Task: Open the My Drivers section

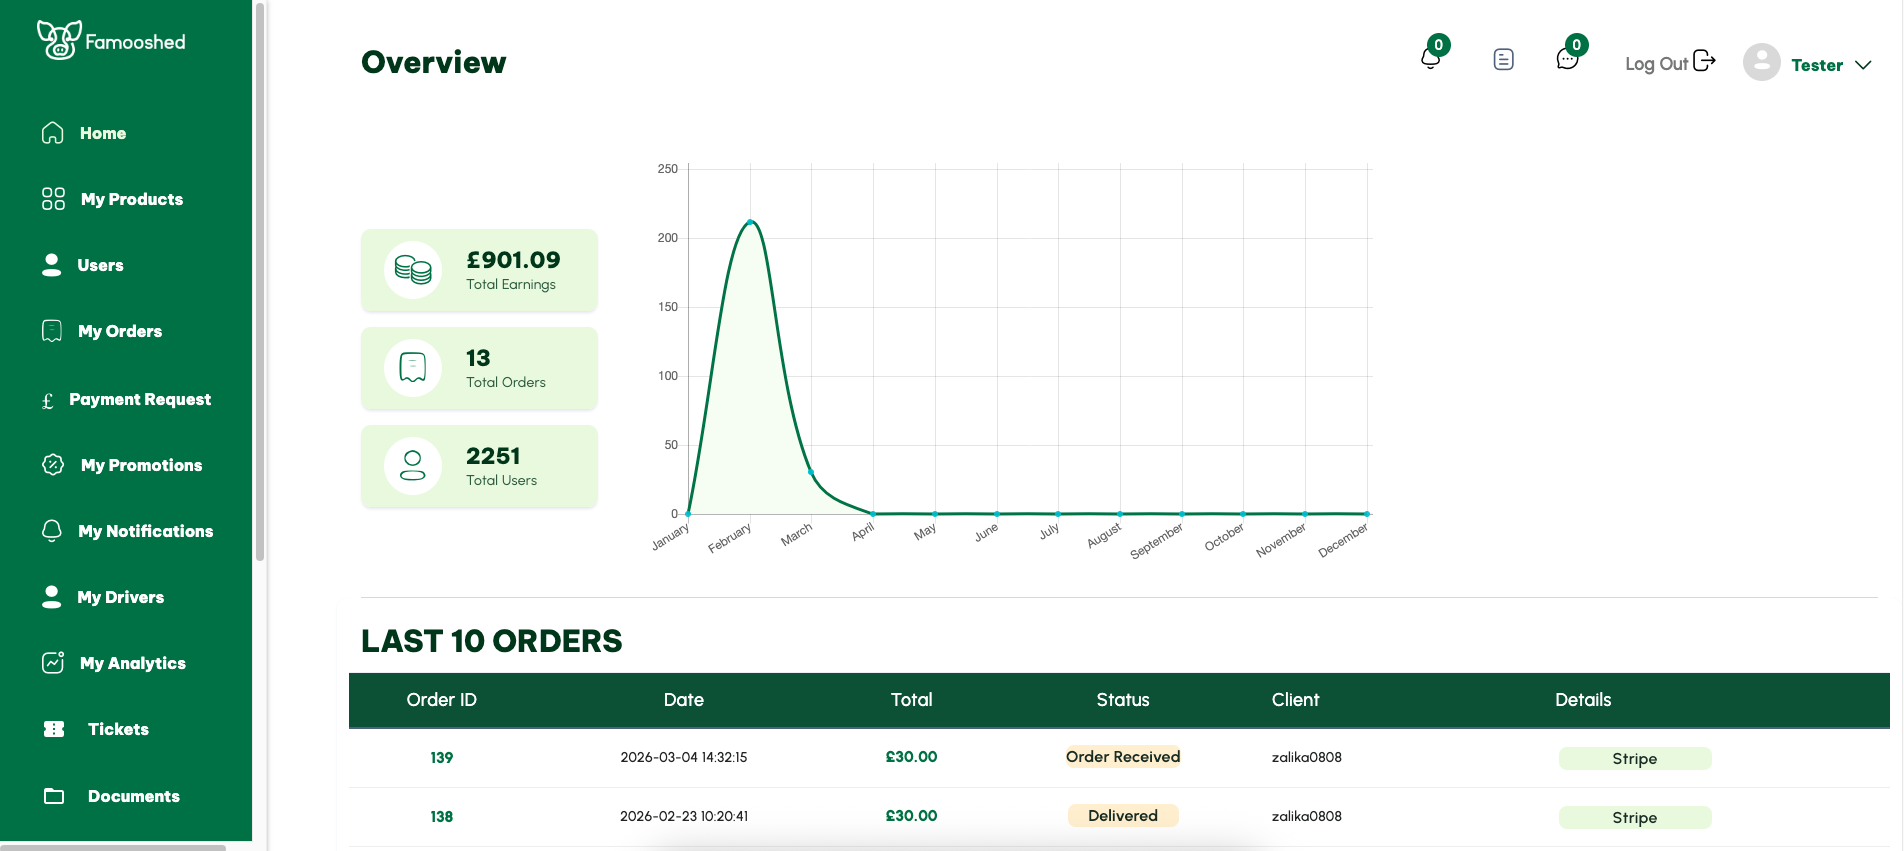Action: 120,597
